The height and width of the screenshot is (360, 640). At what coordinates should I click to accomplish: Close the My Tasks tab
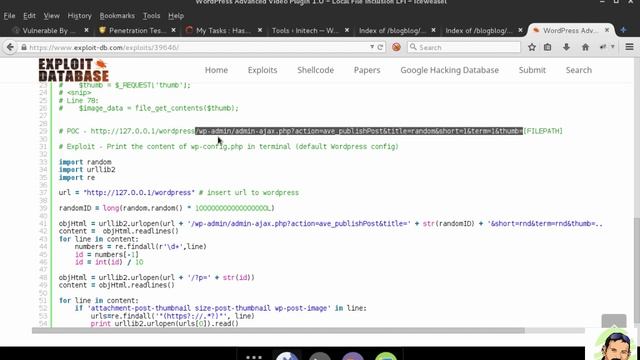pos(260,30)
